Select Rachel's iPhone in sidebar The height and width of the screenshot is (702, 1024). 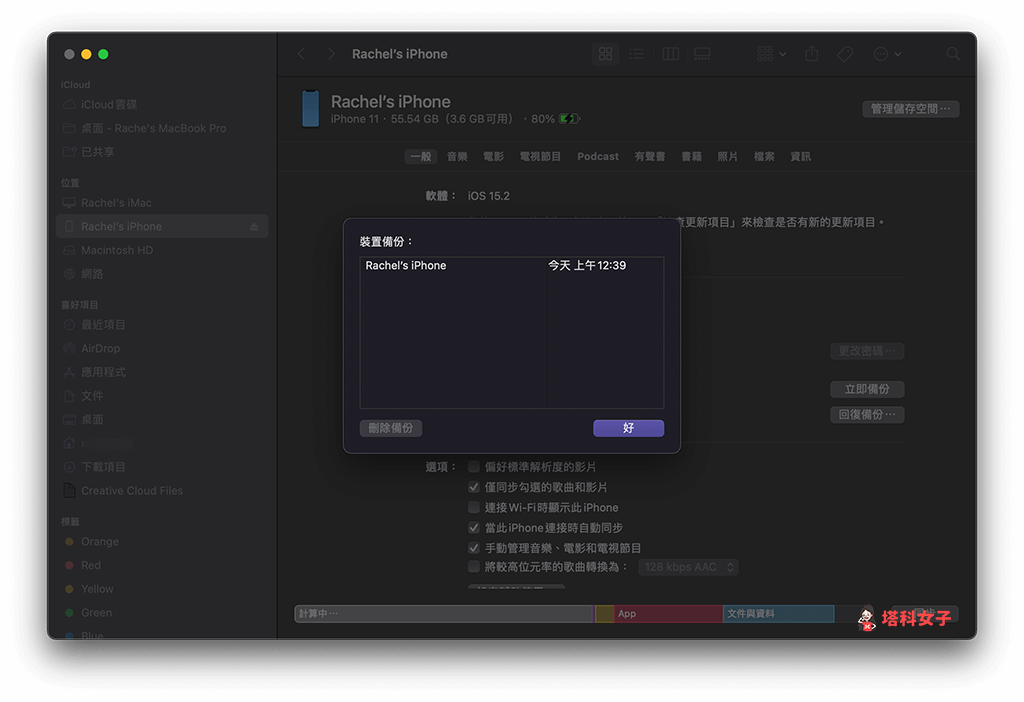pos(162,227)
